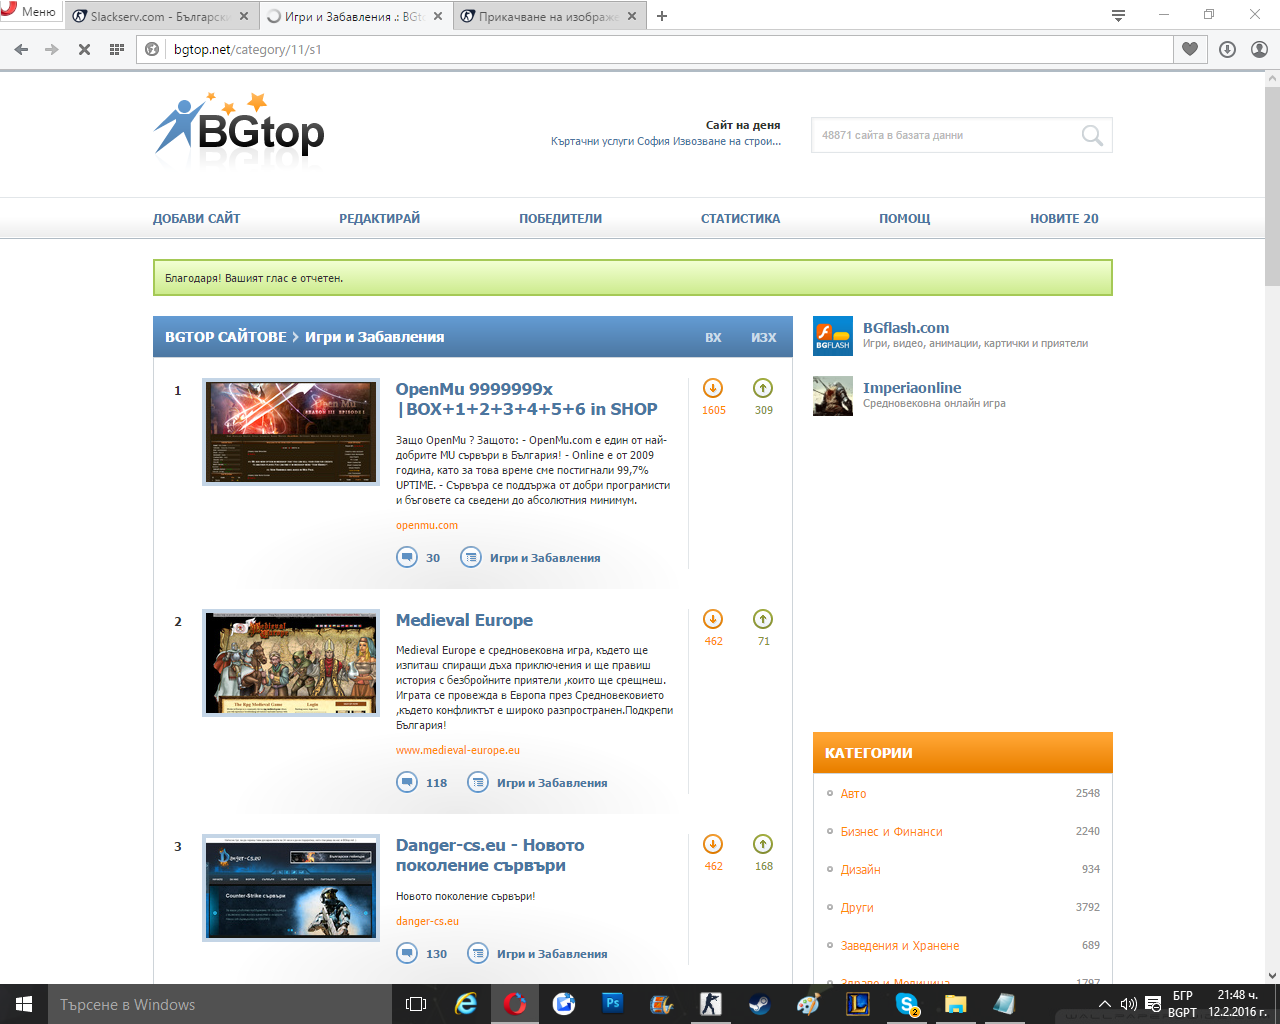Add page to bookmarks with heart icon
This screenshot has height=1024, width=1280.
[1190, 49]
